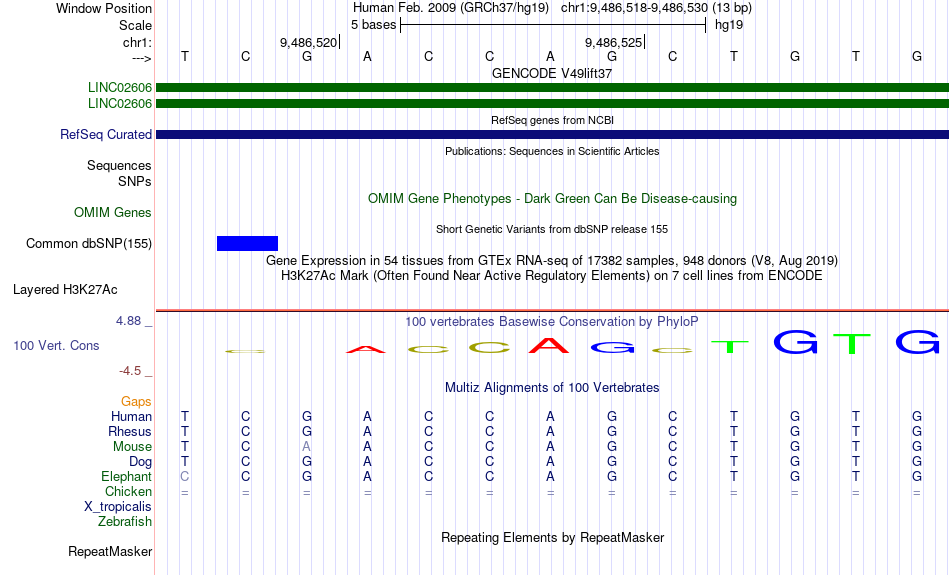Screen dimensions: 950x575
Task: Open Repeating Elements by RepeatMasker title
Action: [x=552, y=538]
